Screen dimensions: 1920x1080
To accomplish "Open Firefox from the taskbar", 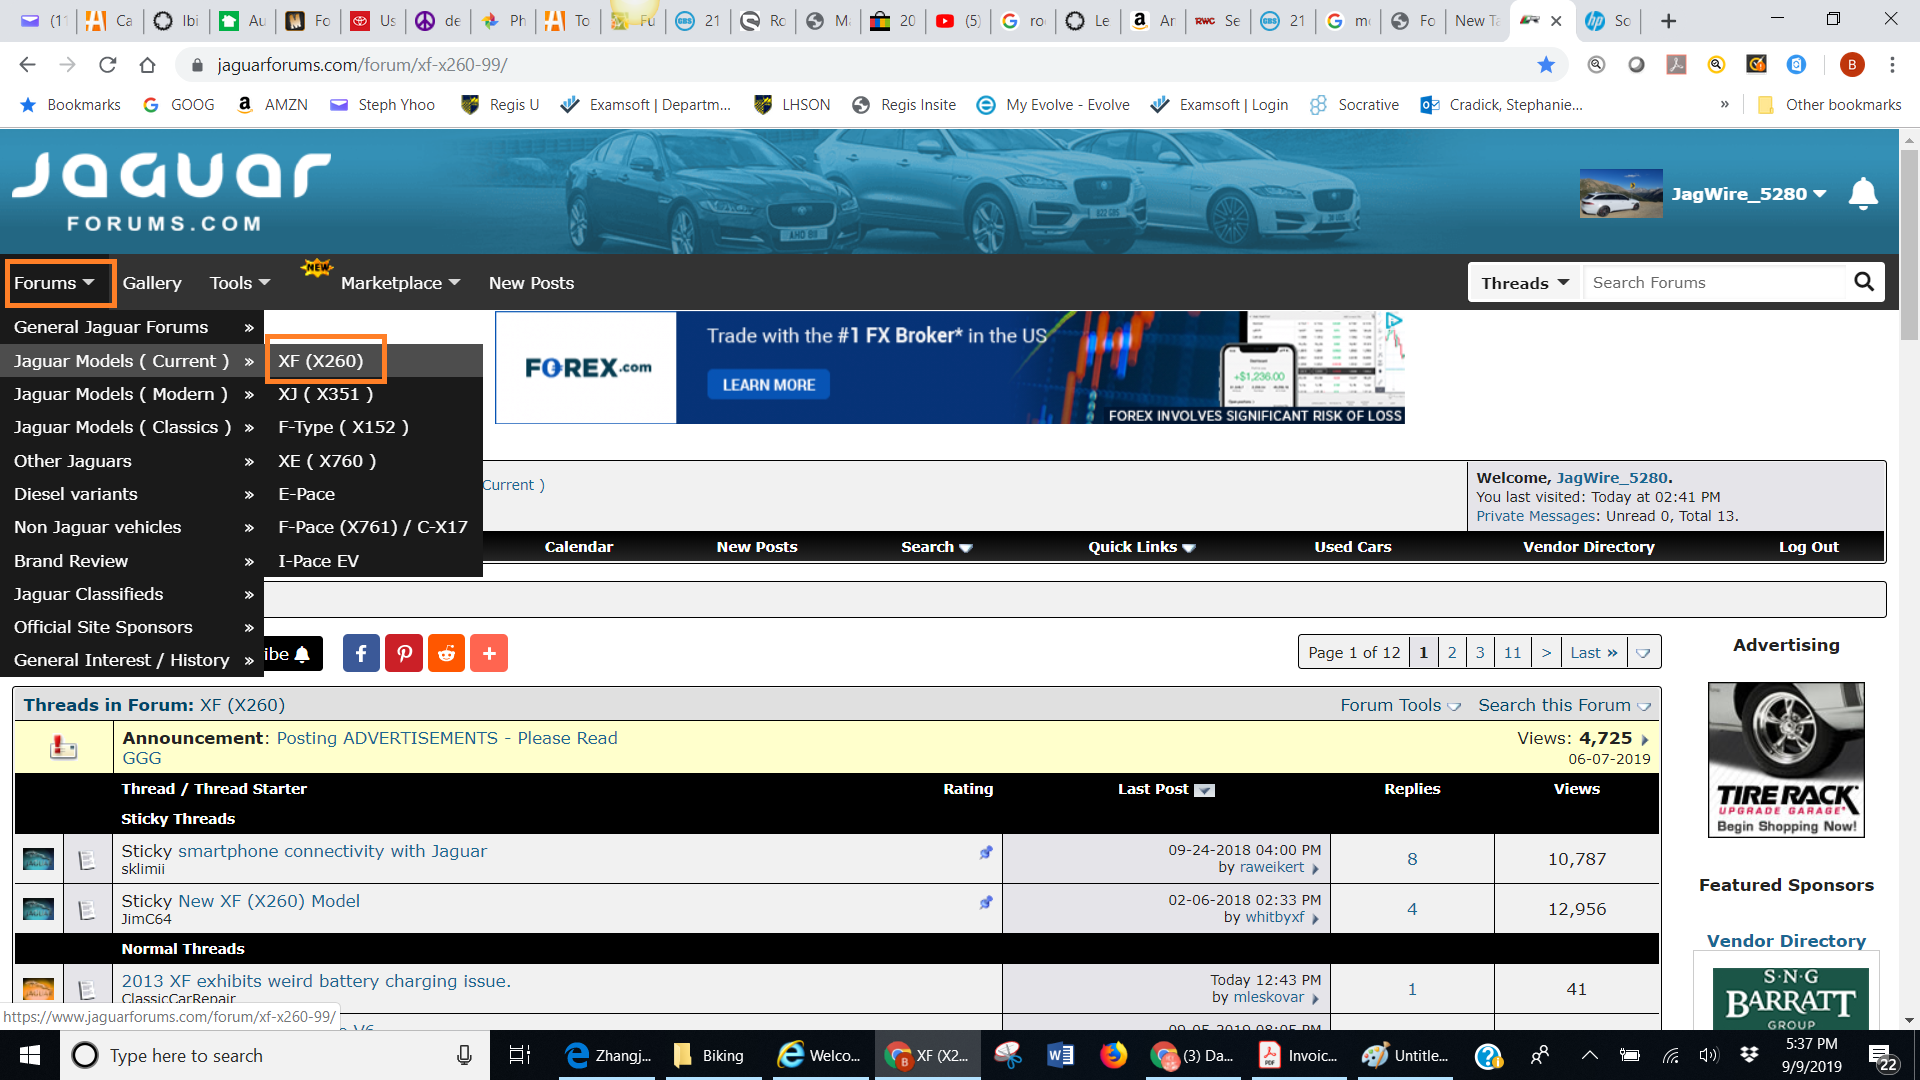I will (x=1113, y=1055).
